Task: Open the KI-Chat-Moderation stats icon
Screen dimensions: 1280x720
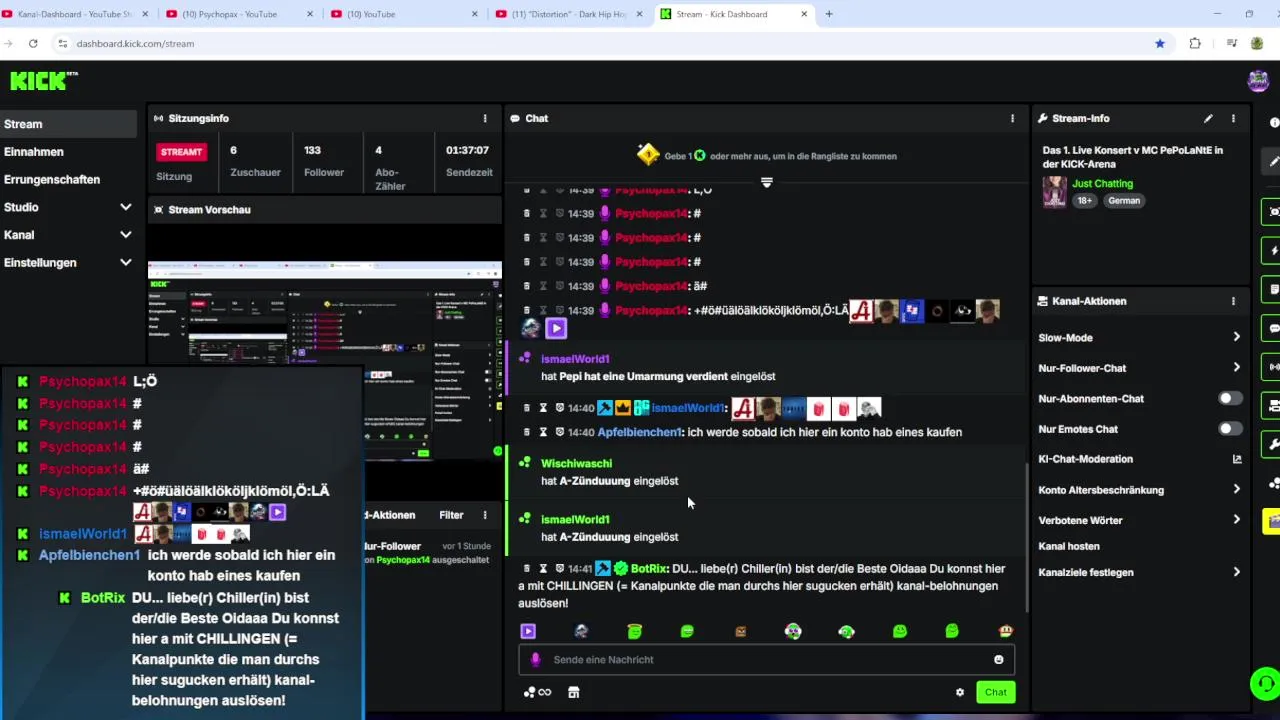Action: (1237, 459)
